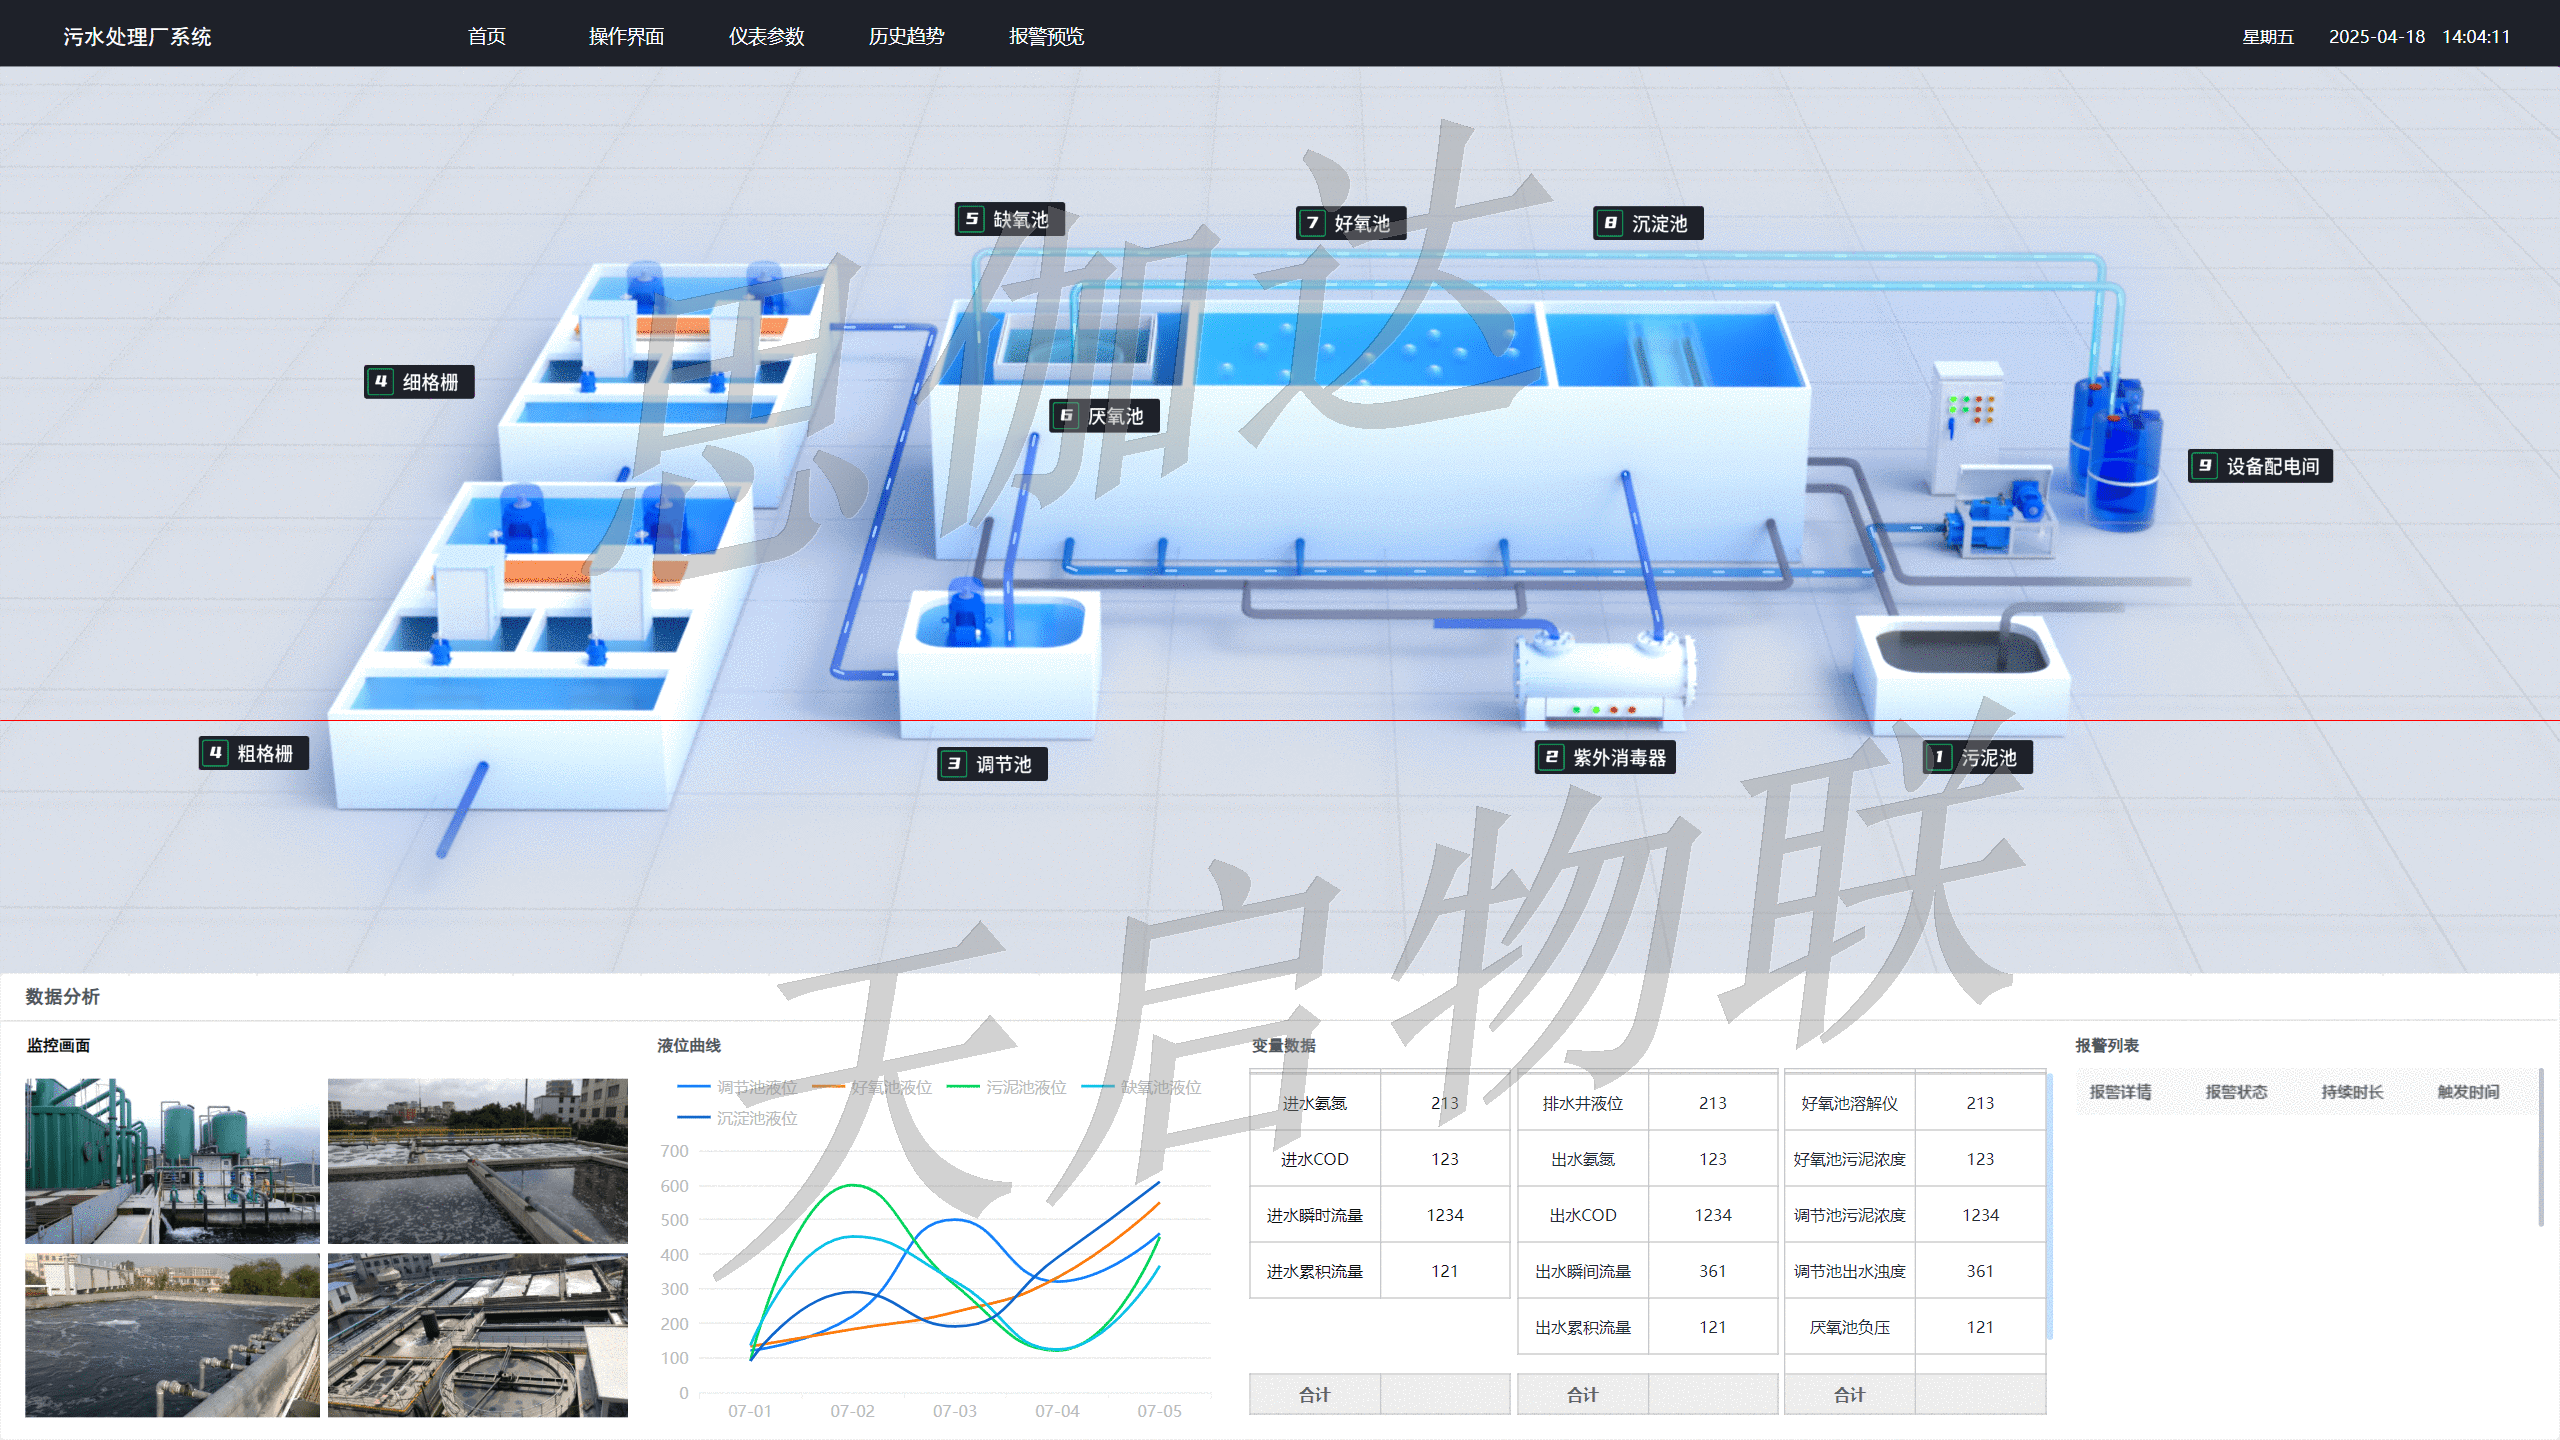Screen dimensions: 2560x1440
Task: Select the 厌氧池 number 6 badge
Action: coord(1066,415)
